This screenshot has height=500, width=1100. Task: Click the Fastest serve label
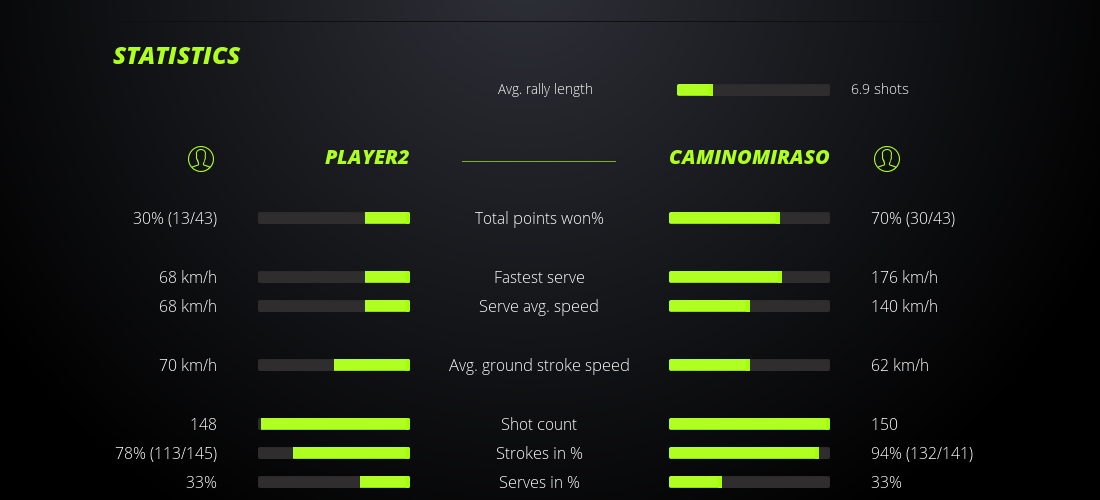coord(539,277)
